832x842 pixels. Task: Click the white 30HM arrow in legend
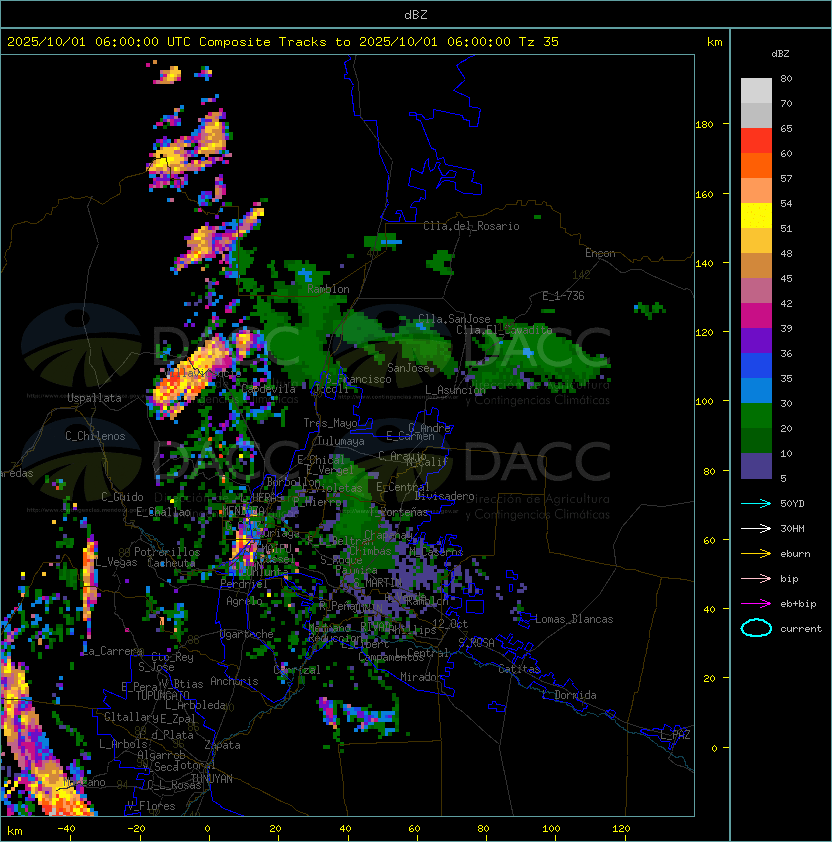(x=756, y=528)
